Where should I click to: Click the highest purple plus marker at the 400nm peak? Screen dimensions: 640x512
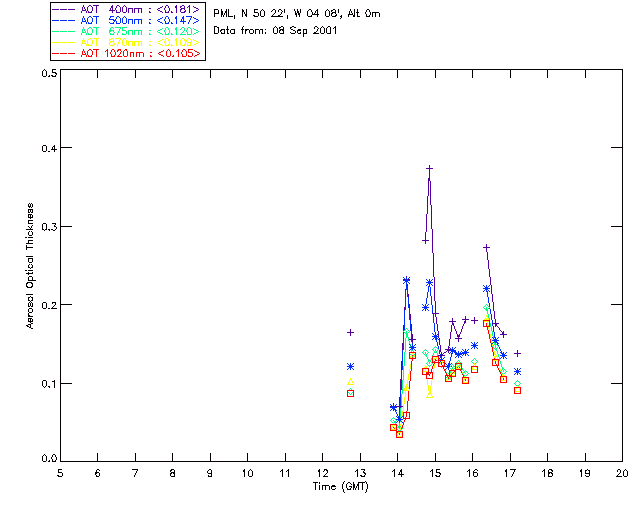tap(429, 168)
